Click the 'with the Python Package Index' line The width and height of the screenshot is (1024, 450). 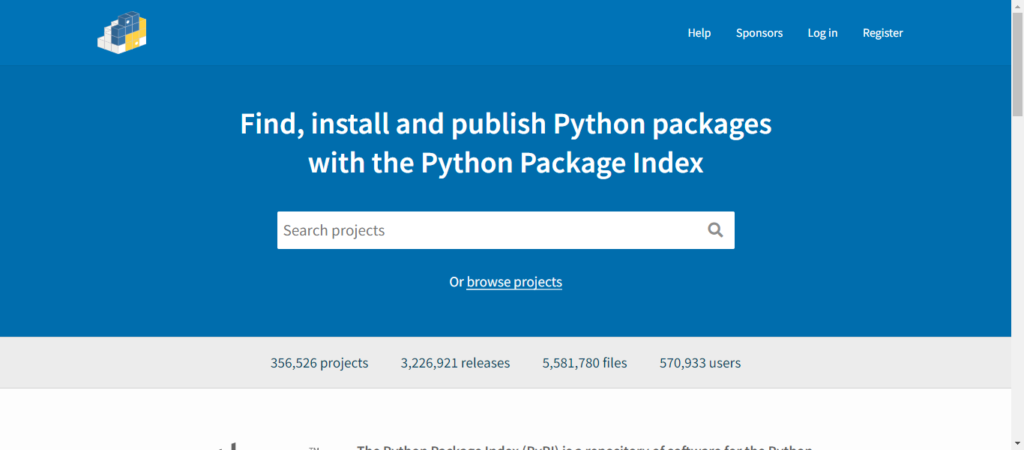[x=506, y=163]
